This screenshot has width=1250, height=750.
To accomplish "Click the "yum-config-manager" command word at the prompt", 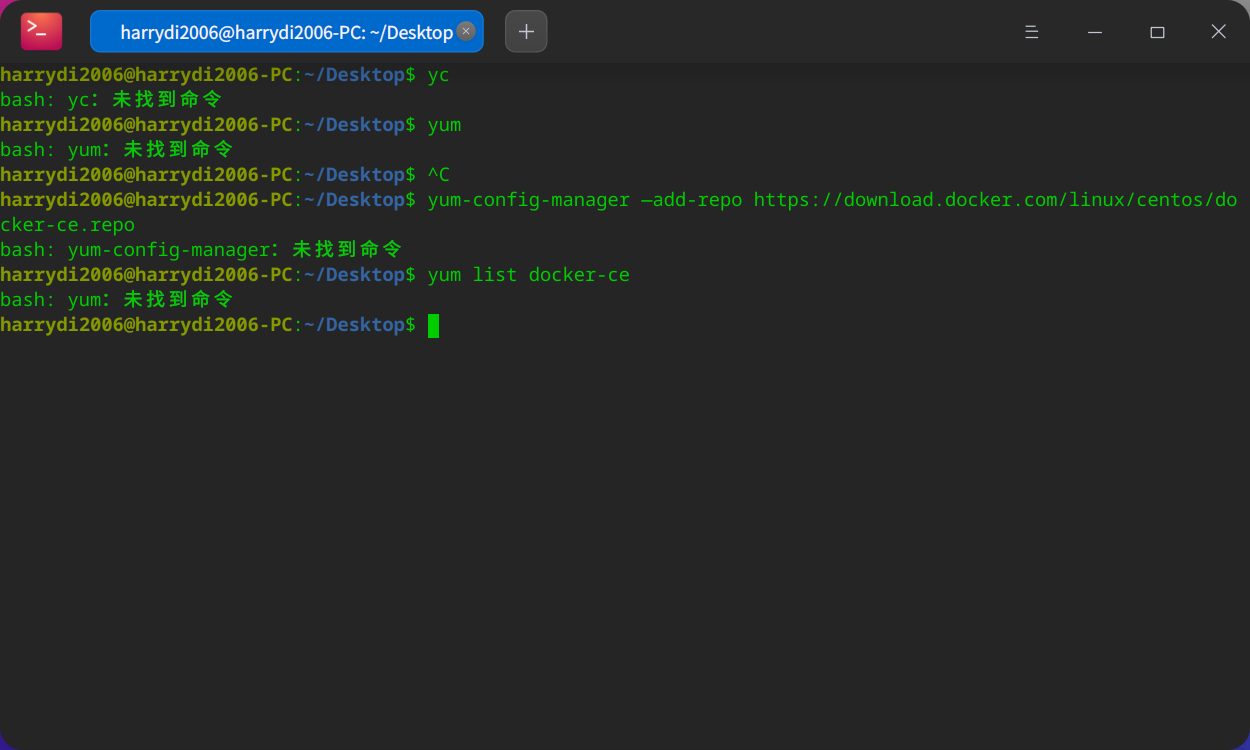I will [528, 200].
